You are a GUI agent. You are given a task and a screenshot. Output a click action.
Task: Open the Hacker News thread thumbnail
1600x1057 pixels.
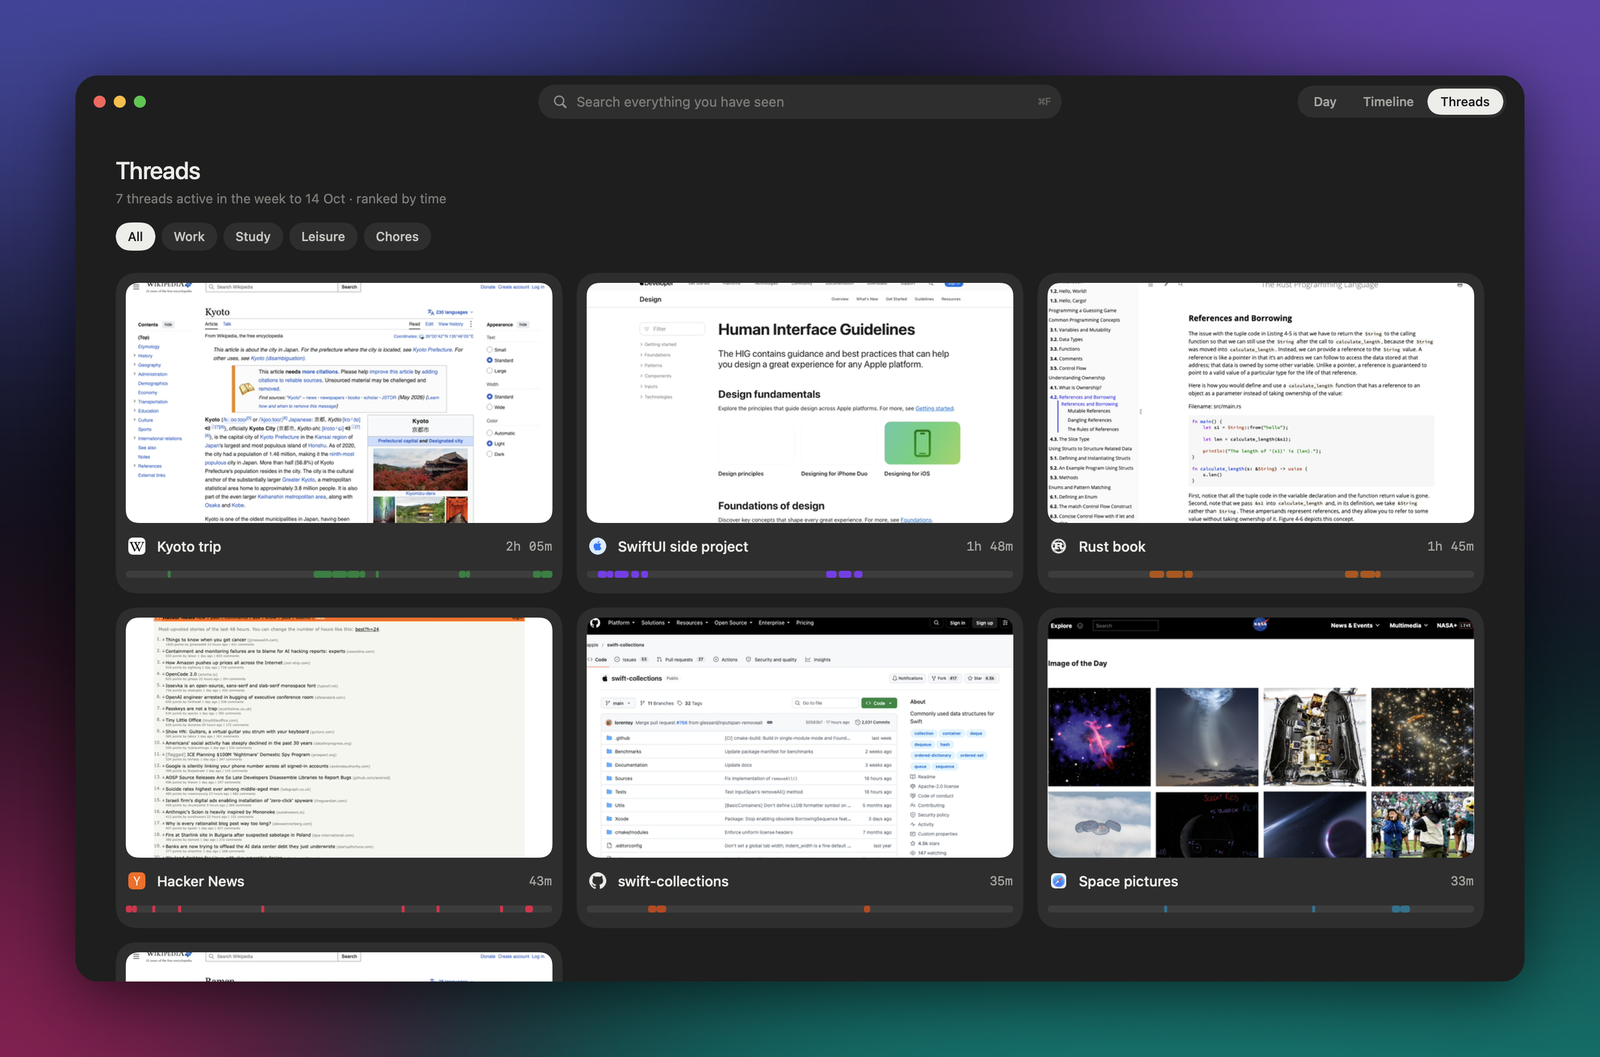pos(339,738)
